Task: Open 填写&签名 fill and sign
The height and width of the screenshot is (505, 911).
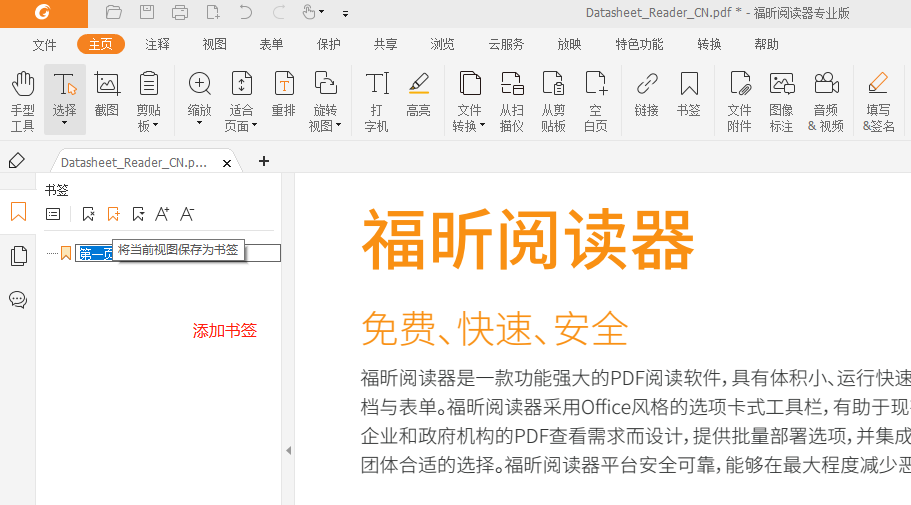Action: 878,101
